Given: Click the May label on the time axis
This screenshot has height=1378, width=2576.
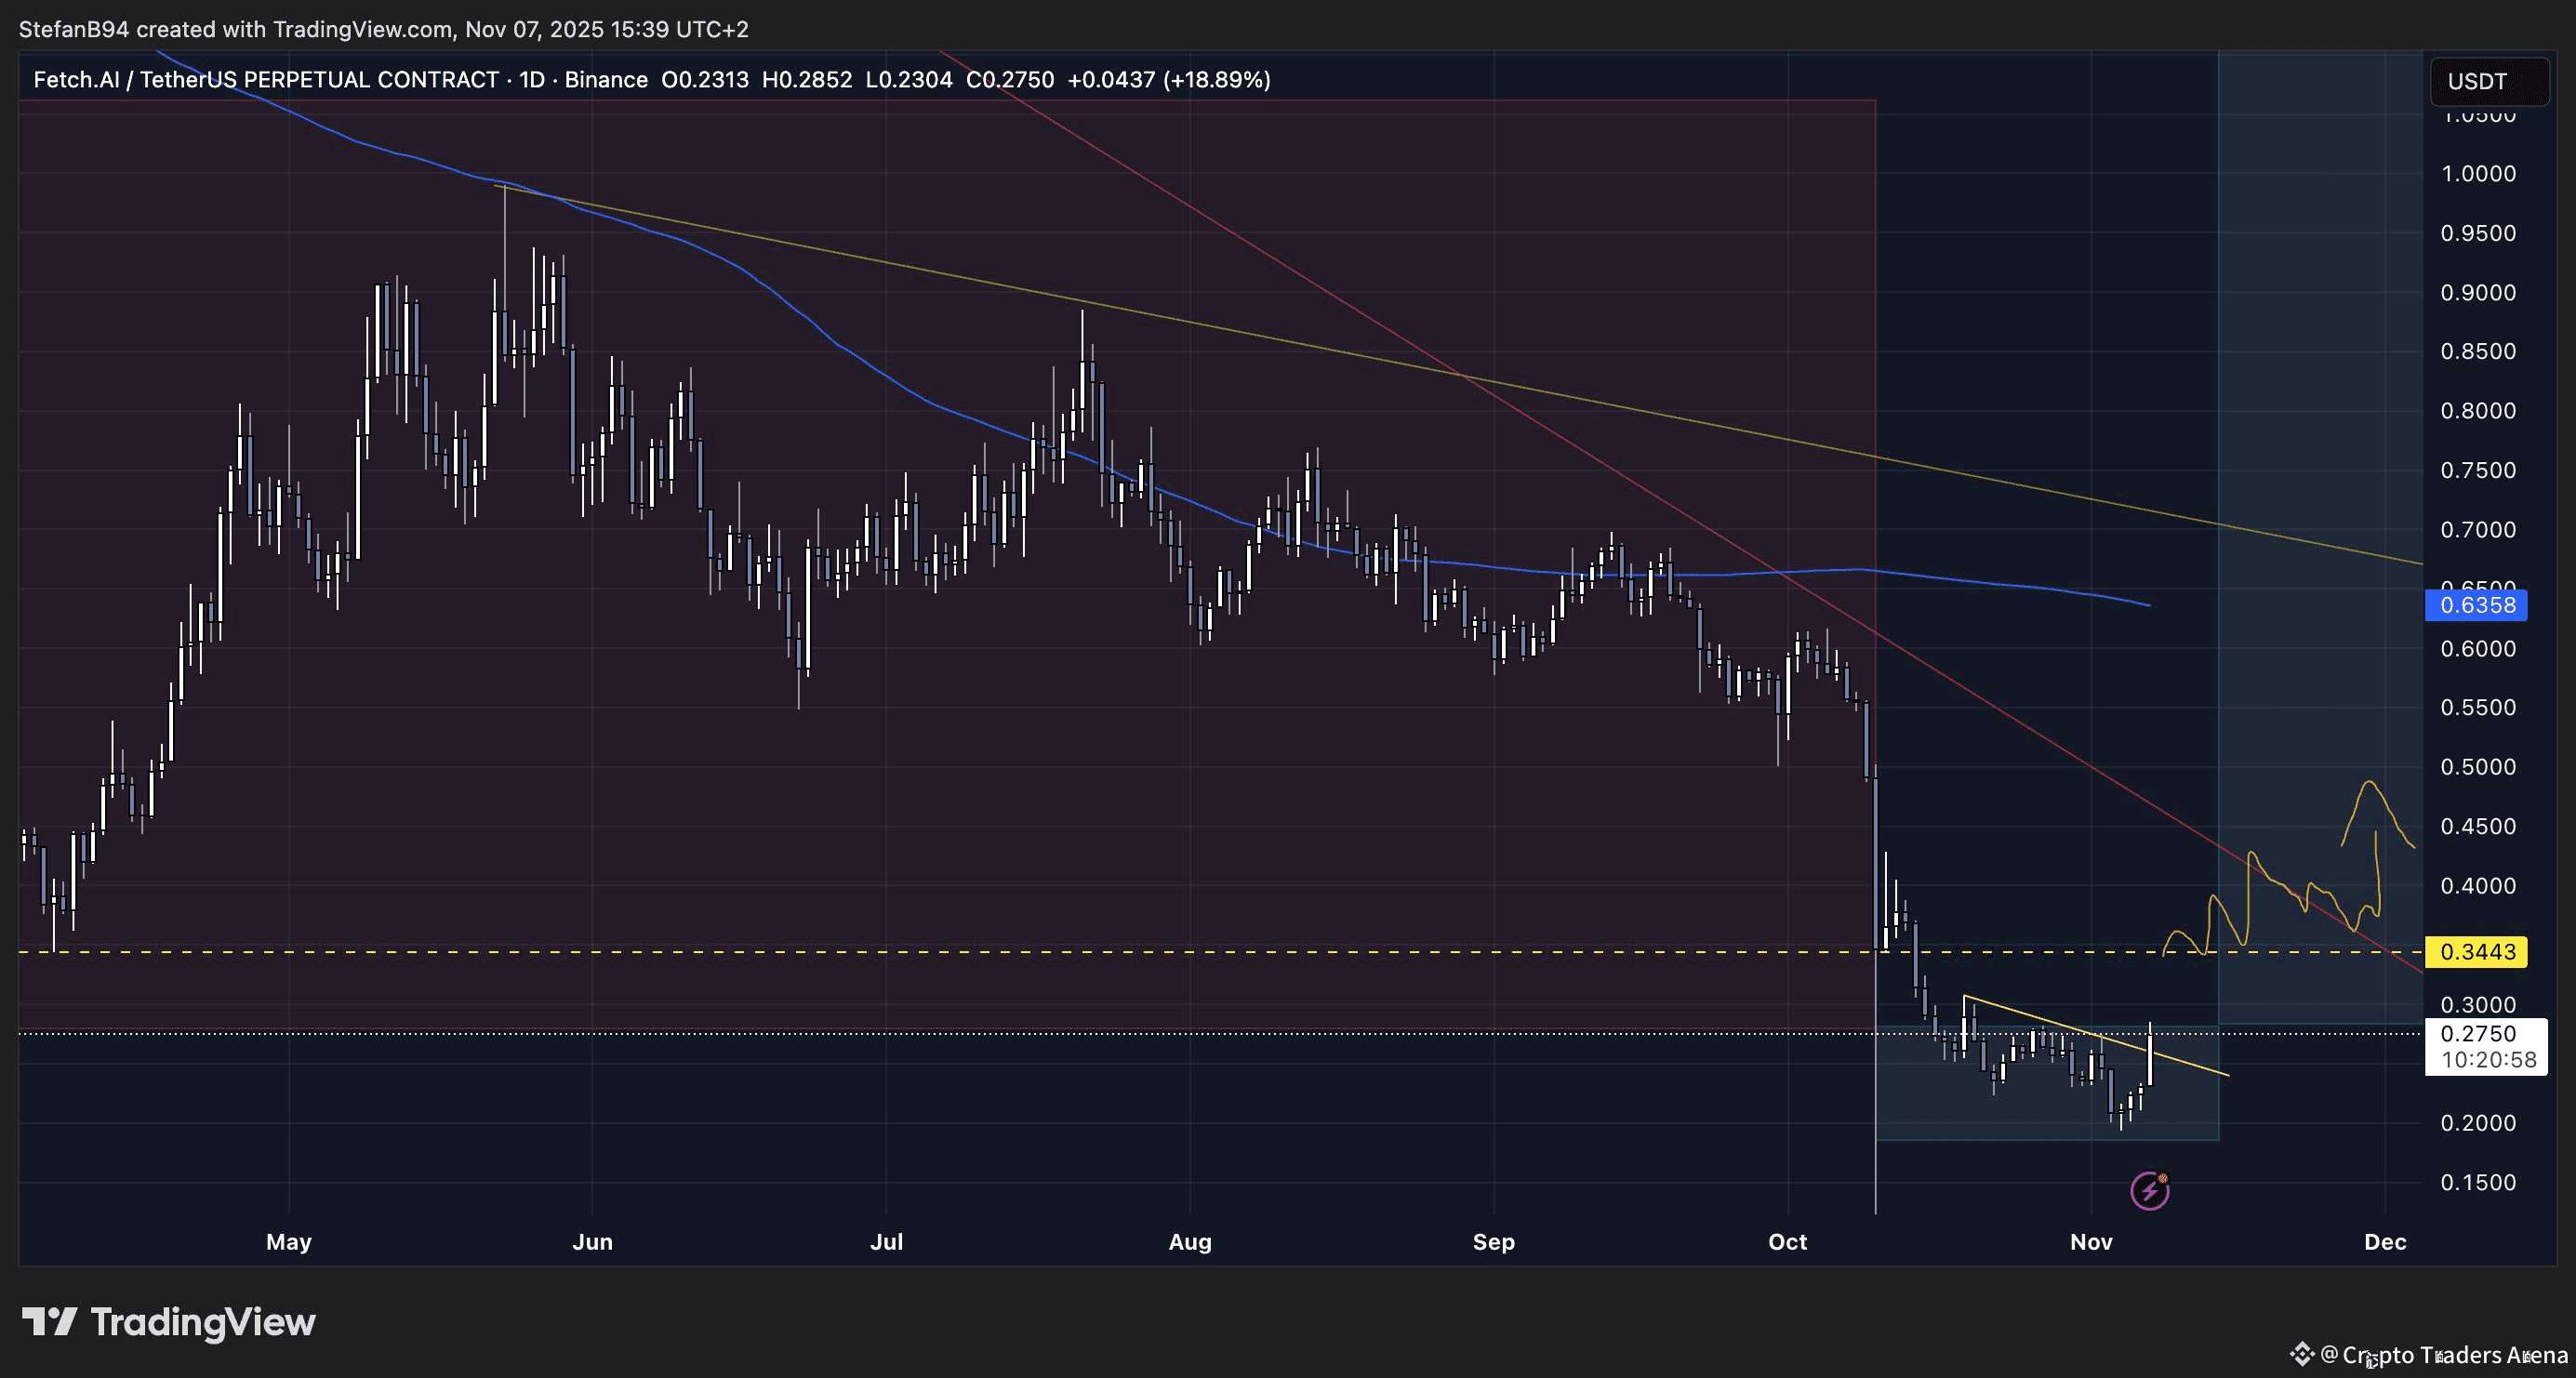Looking at the screenshot, I should [x=289, y=1242].
